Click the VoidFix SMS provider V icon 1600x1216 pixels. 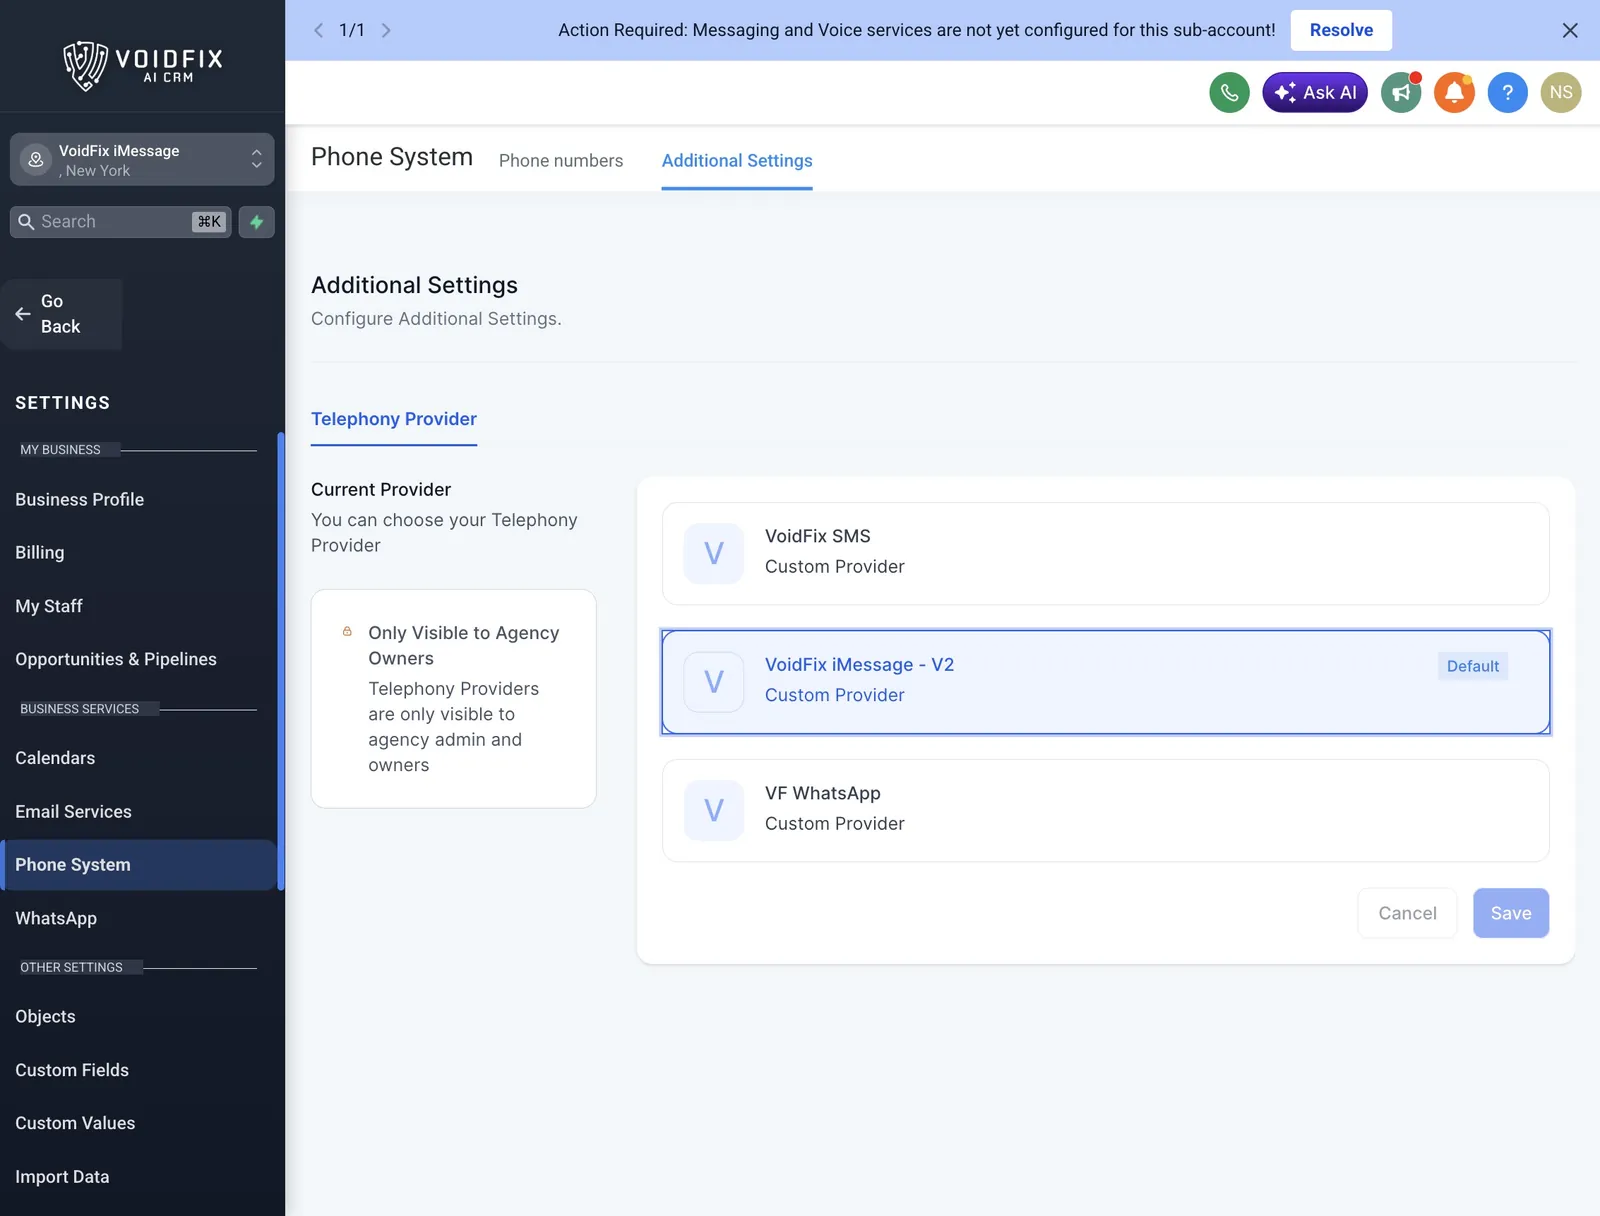click(714, 553)
